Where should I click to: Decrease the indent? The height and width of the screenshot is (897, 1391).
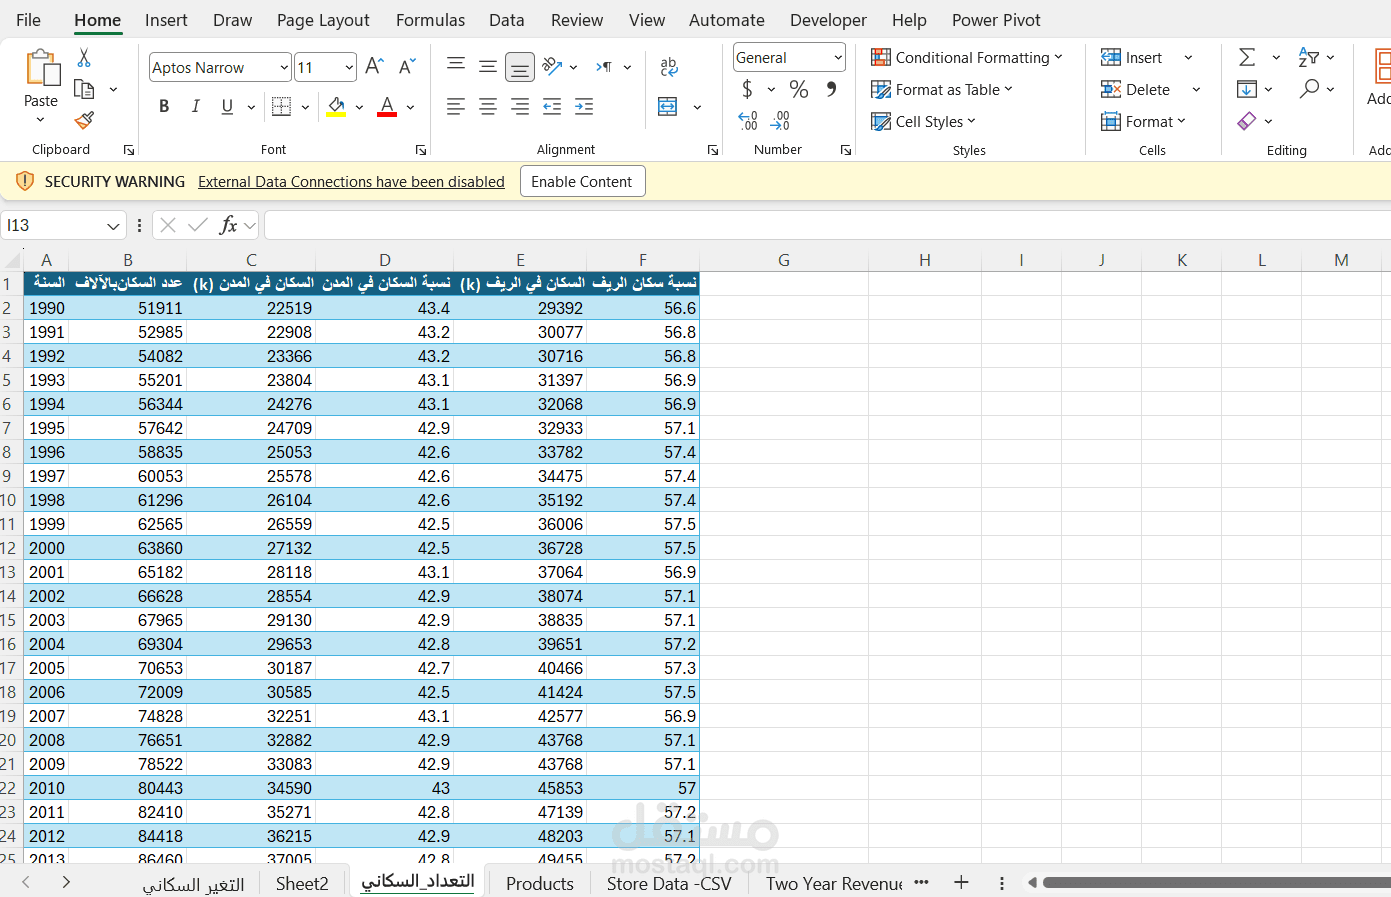pos(552,106)
